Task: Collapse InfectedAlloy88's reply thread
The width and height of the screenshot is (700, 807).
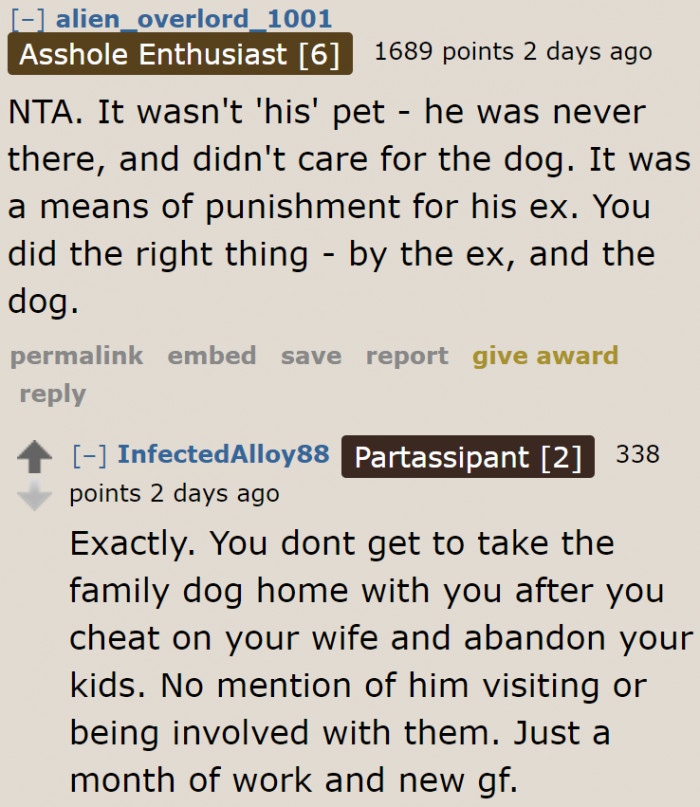Action: pyautogui.click(x=92, y=456)
